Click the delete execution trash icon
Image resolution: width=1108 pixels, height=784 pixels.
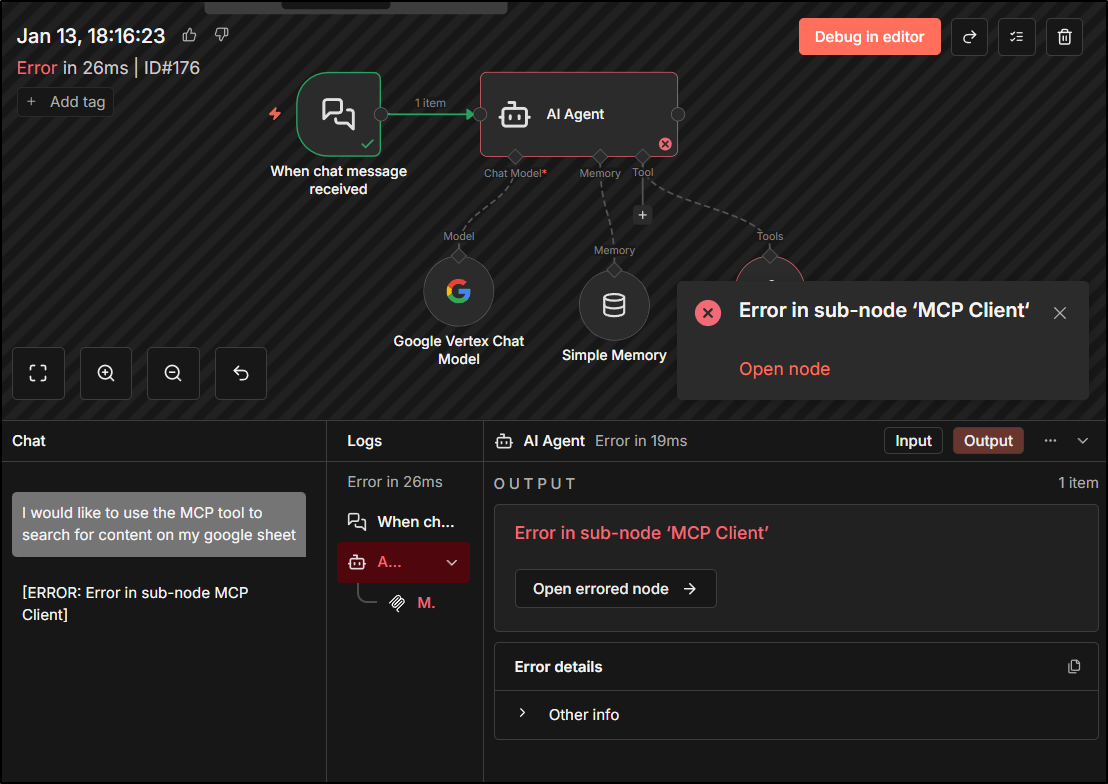1064,37
